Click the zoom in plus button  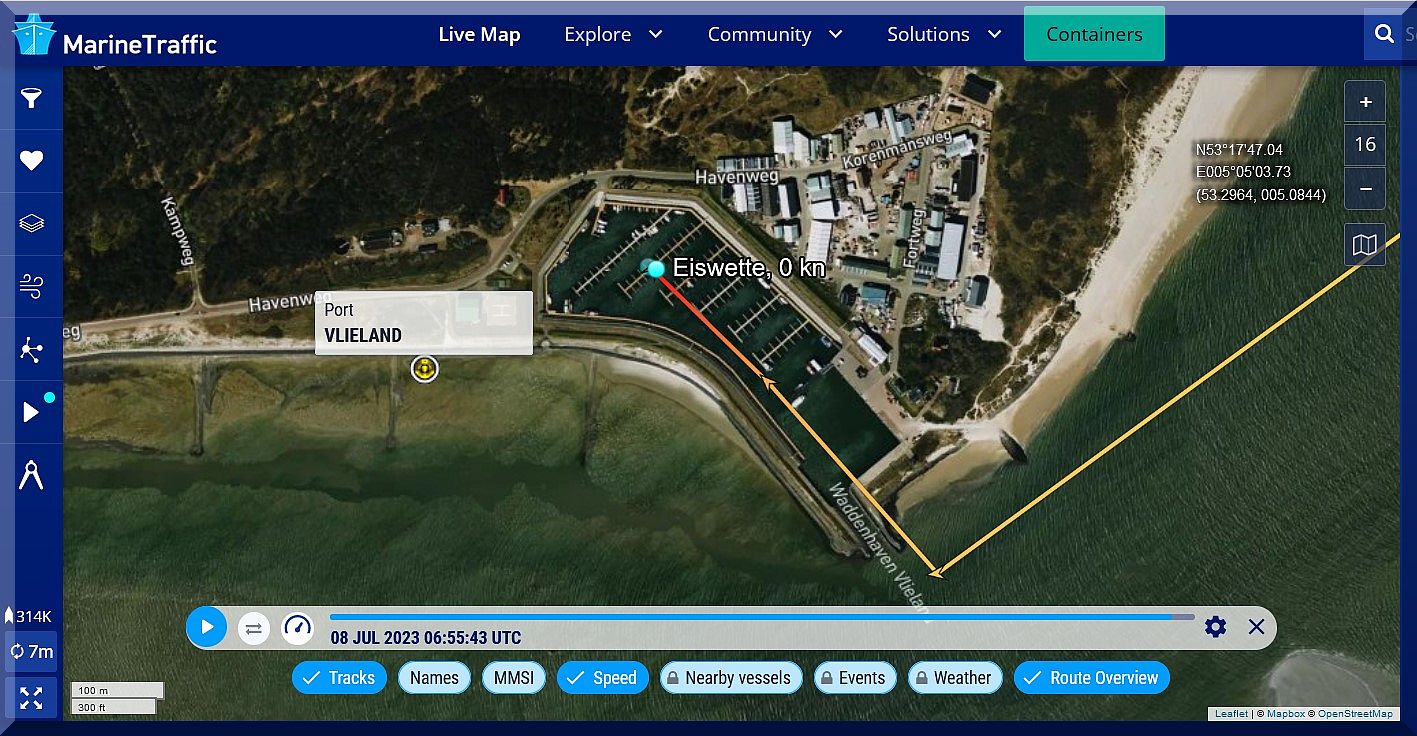[x=1365, y=103]
